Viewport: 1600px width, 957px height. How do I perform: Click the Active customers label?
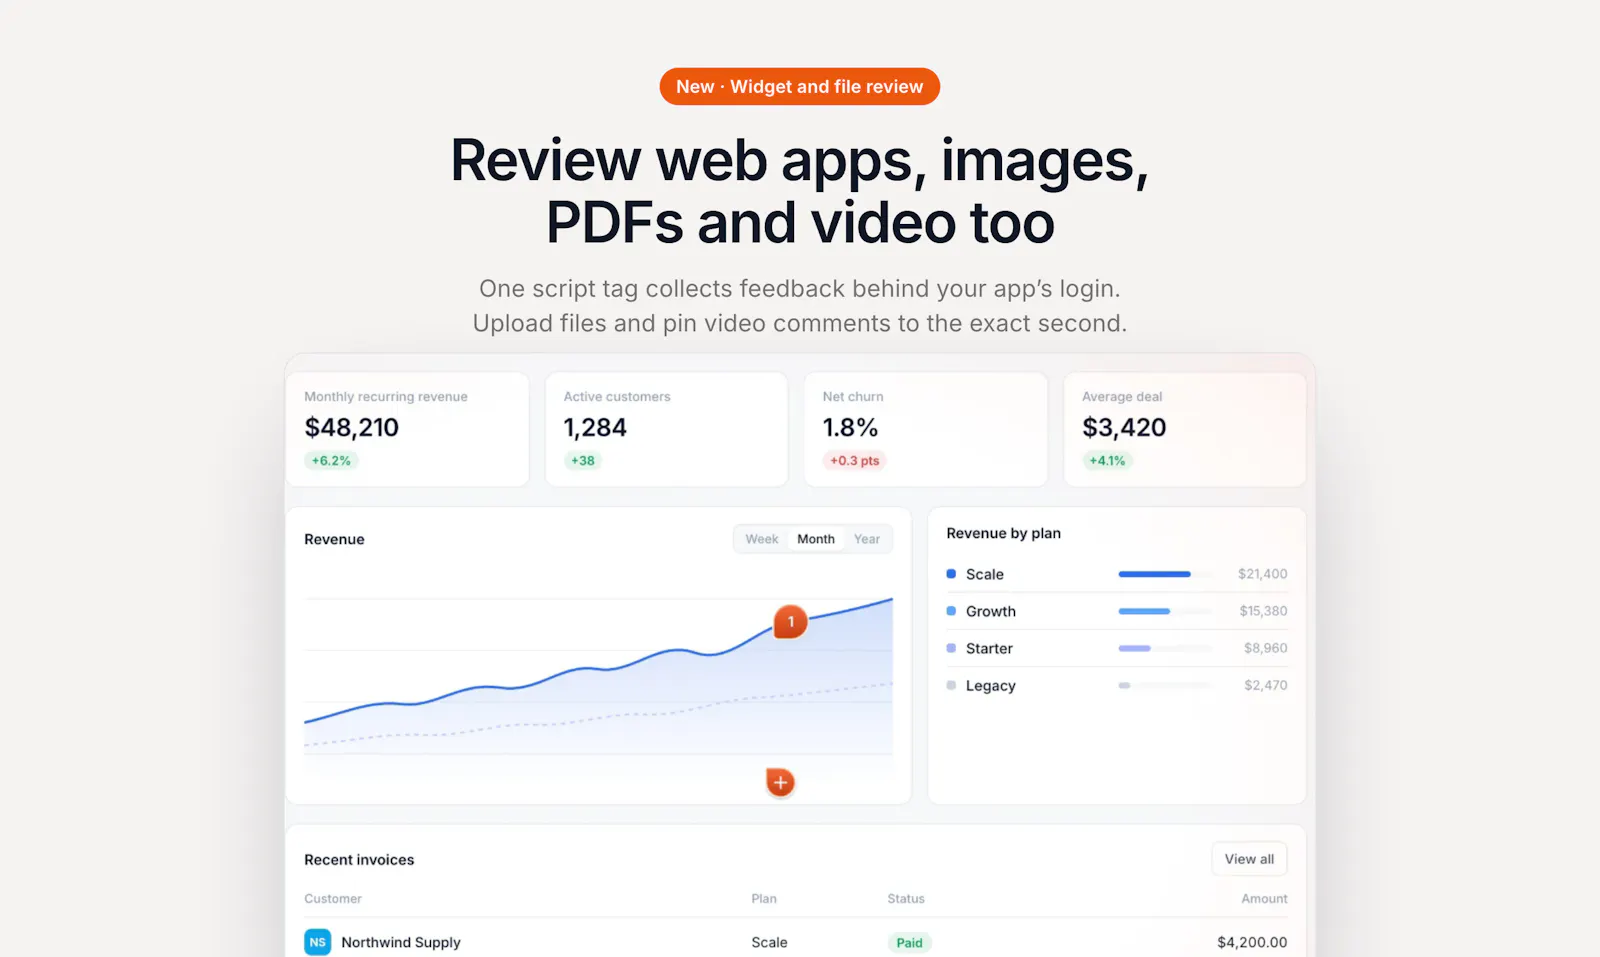point(617,397)
